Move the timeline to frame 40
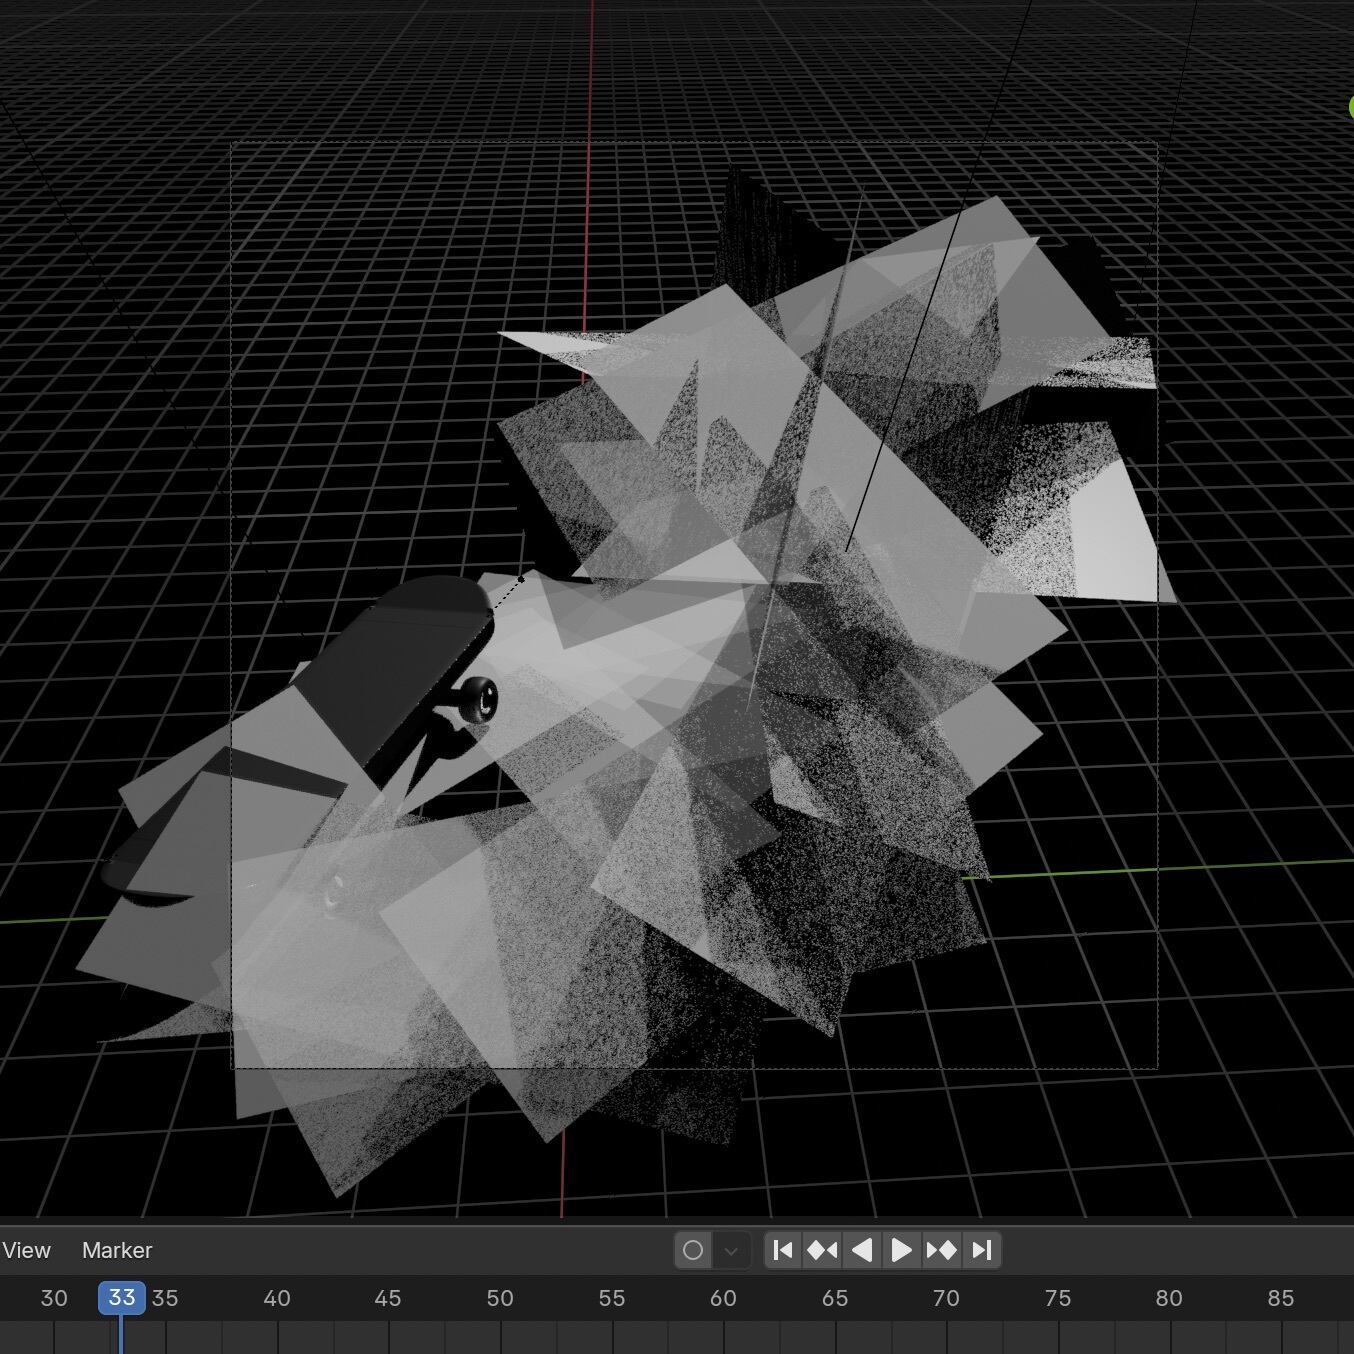Screen dimensions: 1354x1354 [277, 1298]
